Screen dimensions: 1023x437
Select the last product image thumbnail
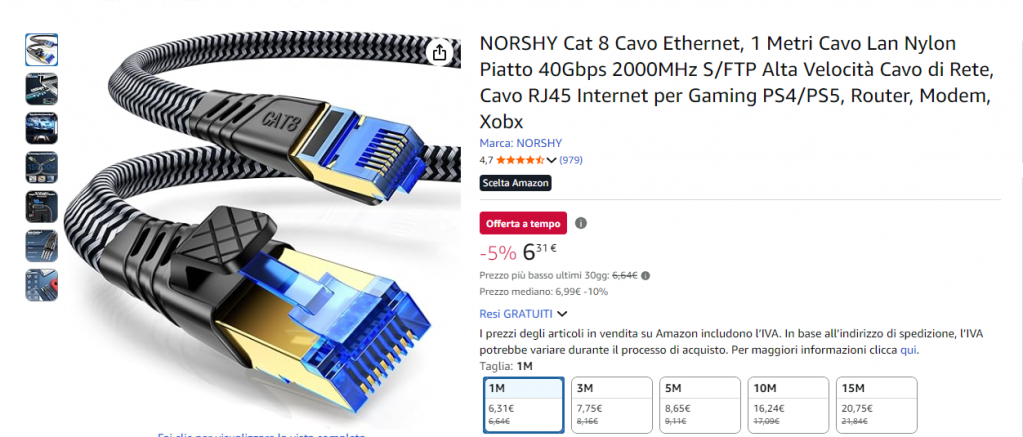(x=41, y=285)
